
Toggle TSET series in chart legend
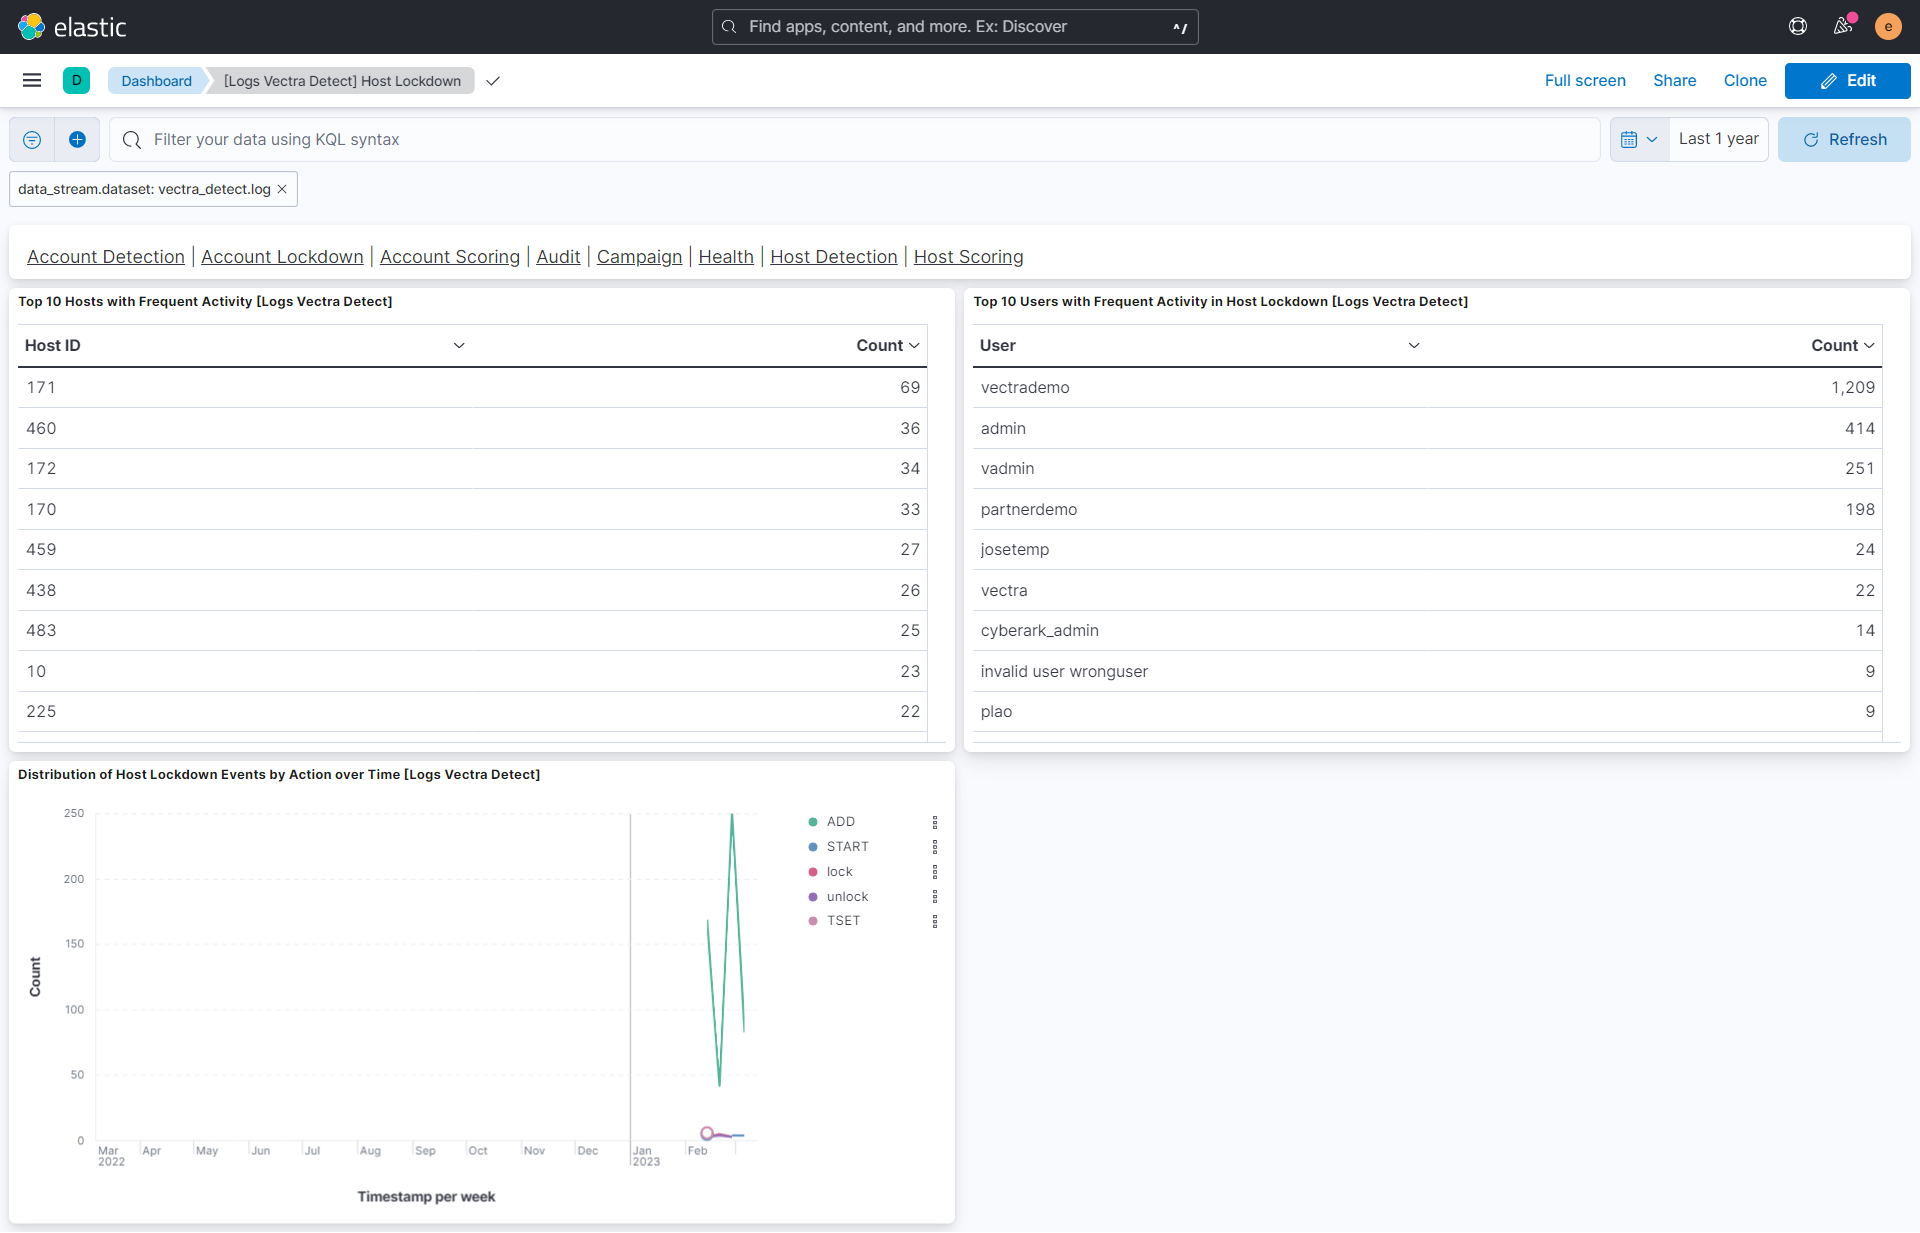[x=844, y=921]
